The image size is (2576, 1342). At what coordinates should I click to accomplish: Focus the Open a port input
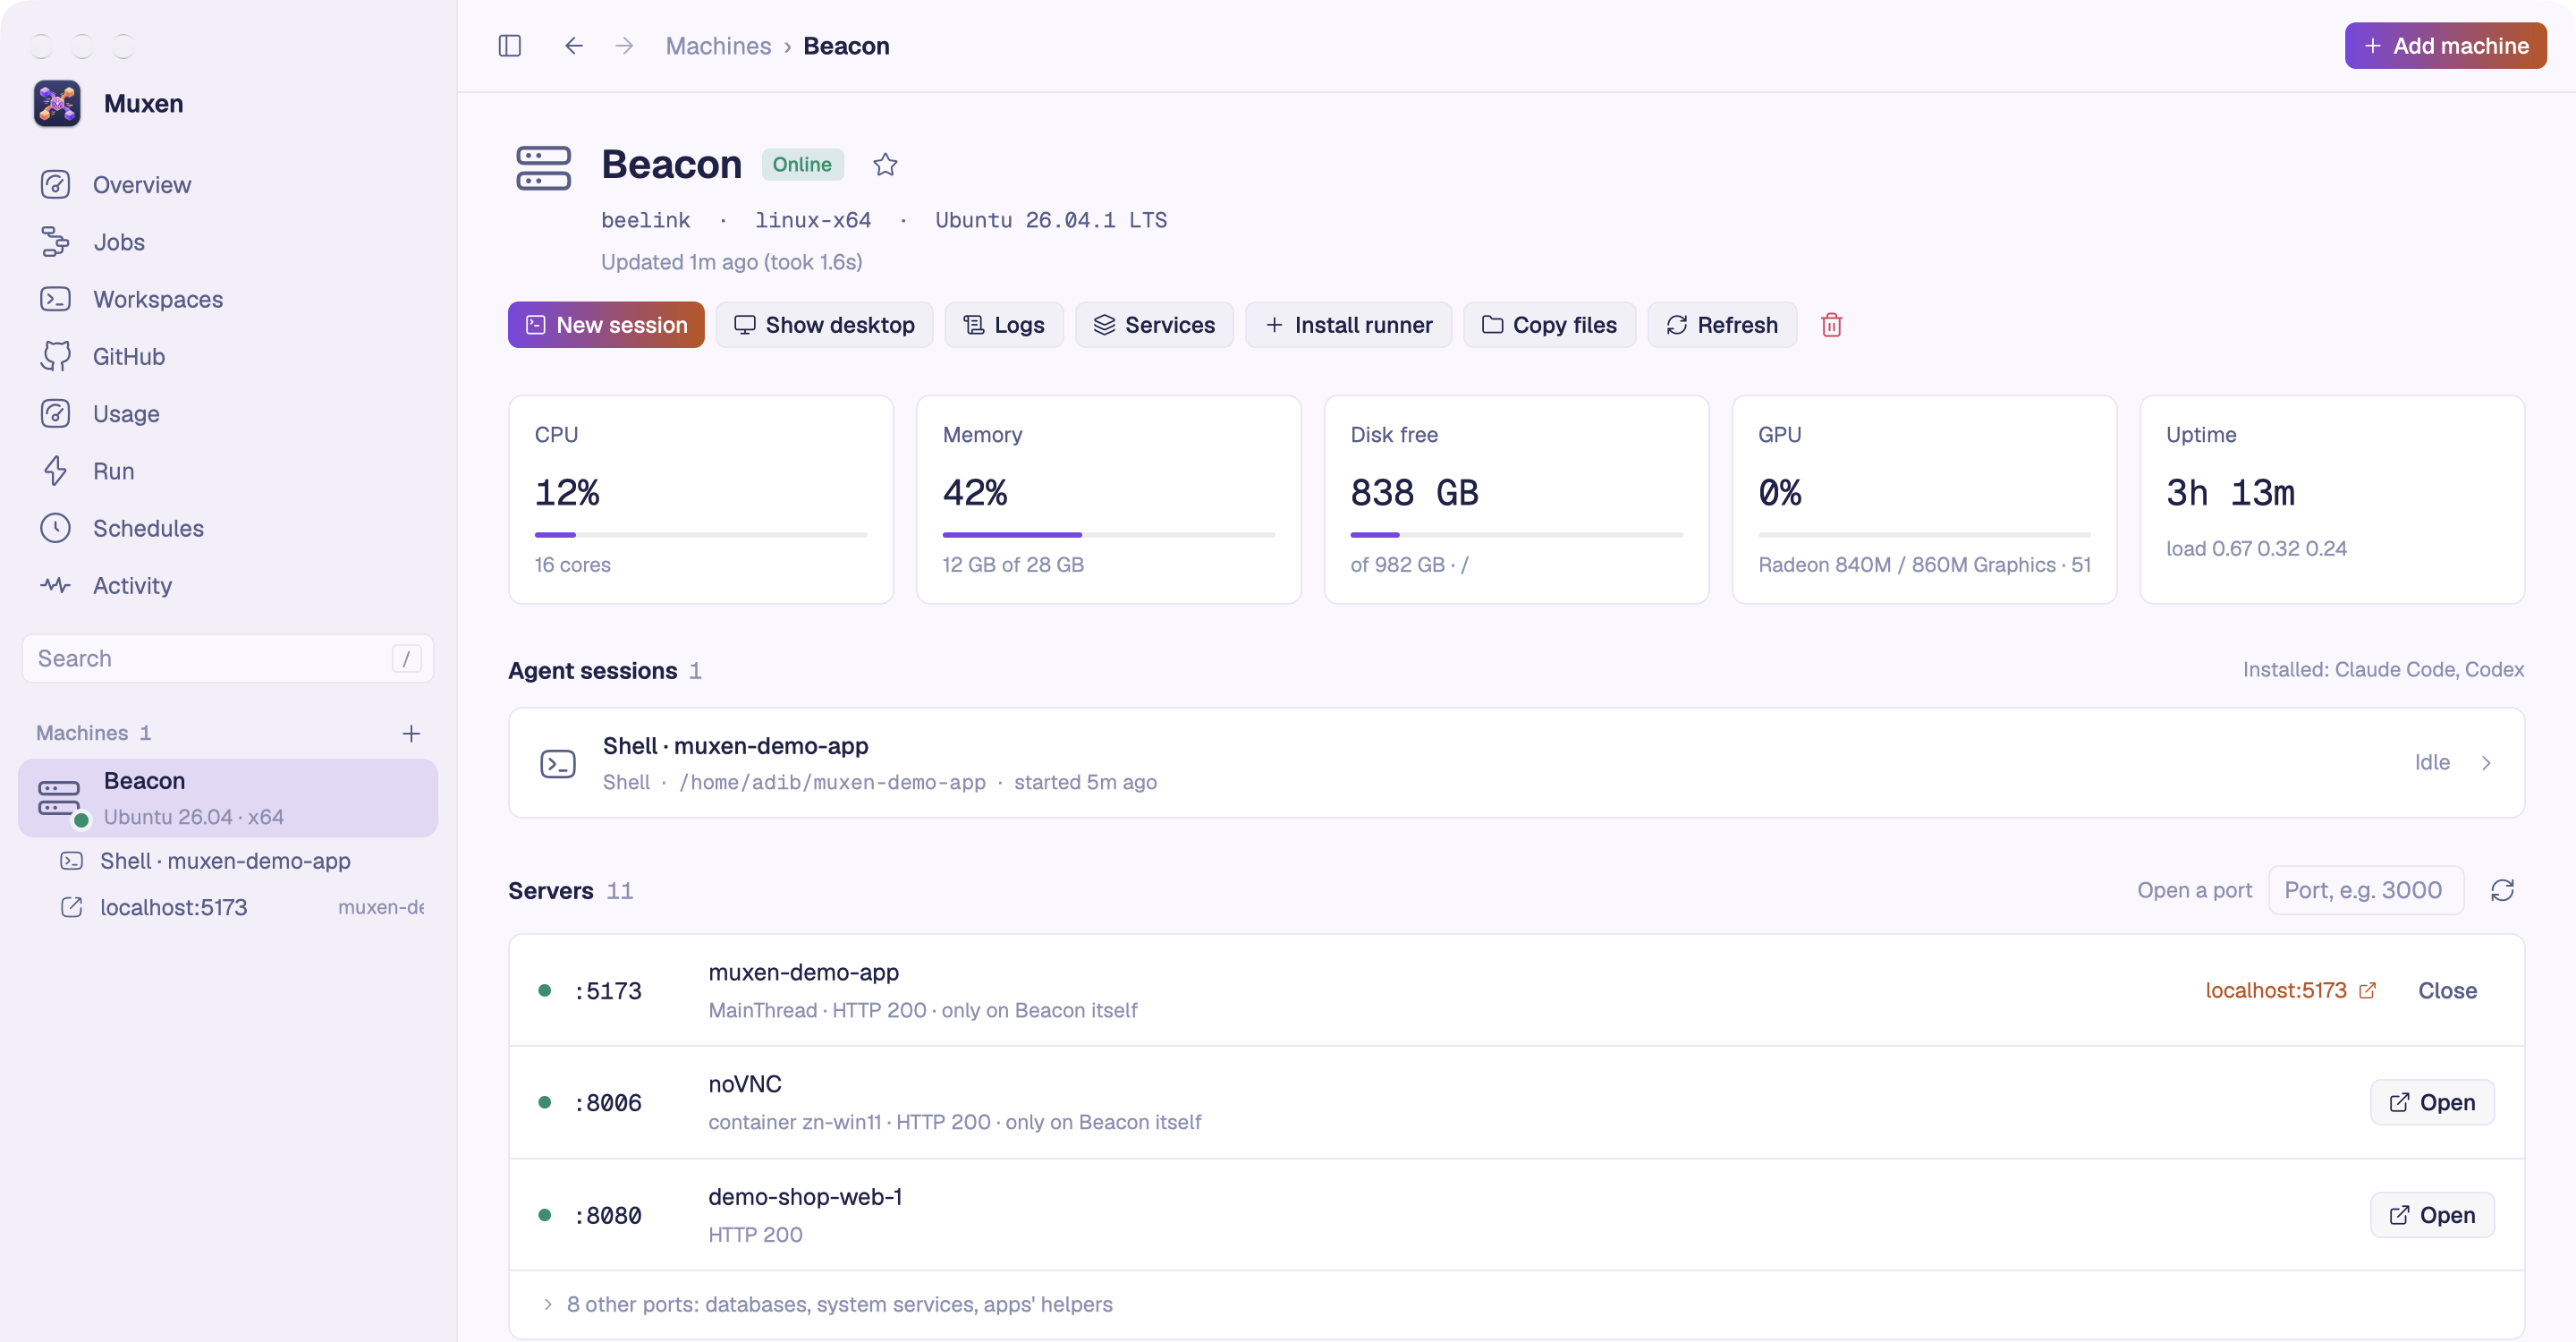[x=2365, y=890]
